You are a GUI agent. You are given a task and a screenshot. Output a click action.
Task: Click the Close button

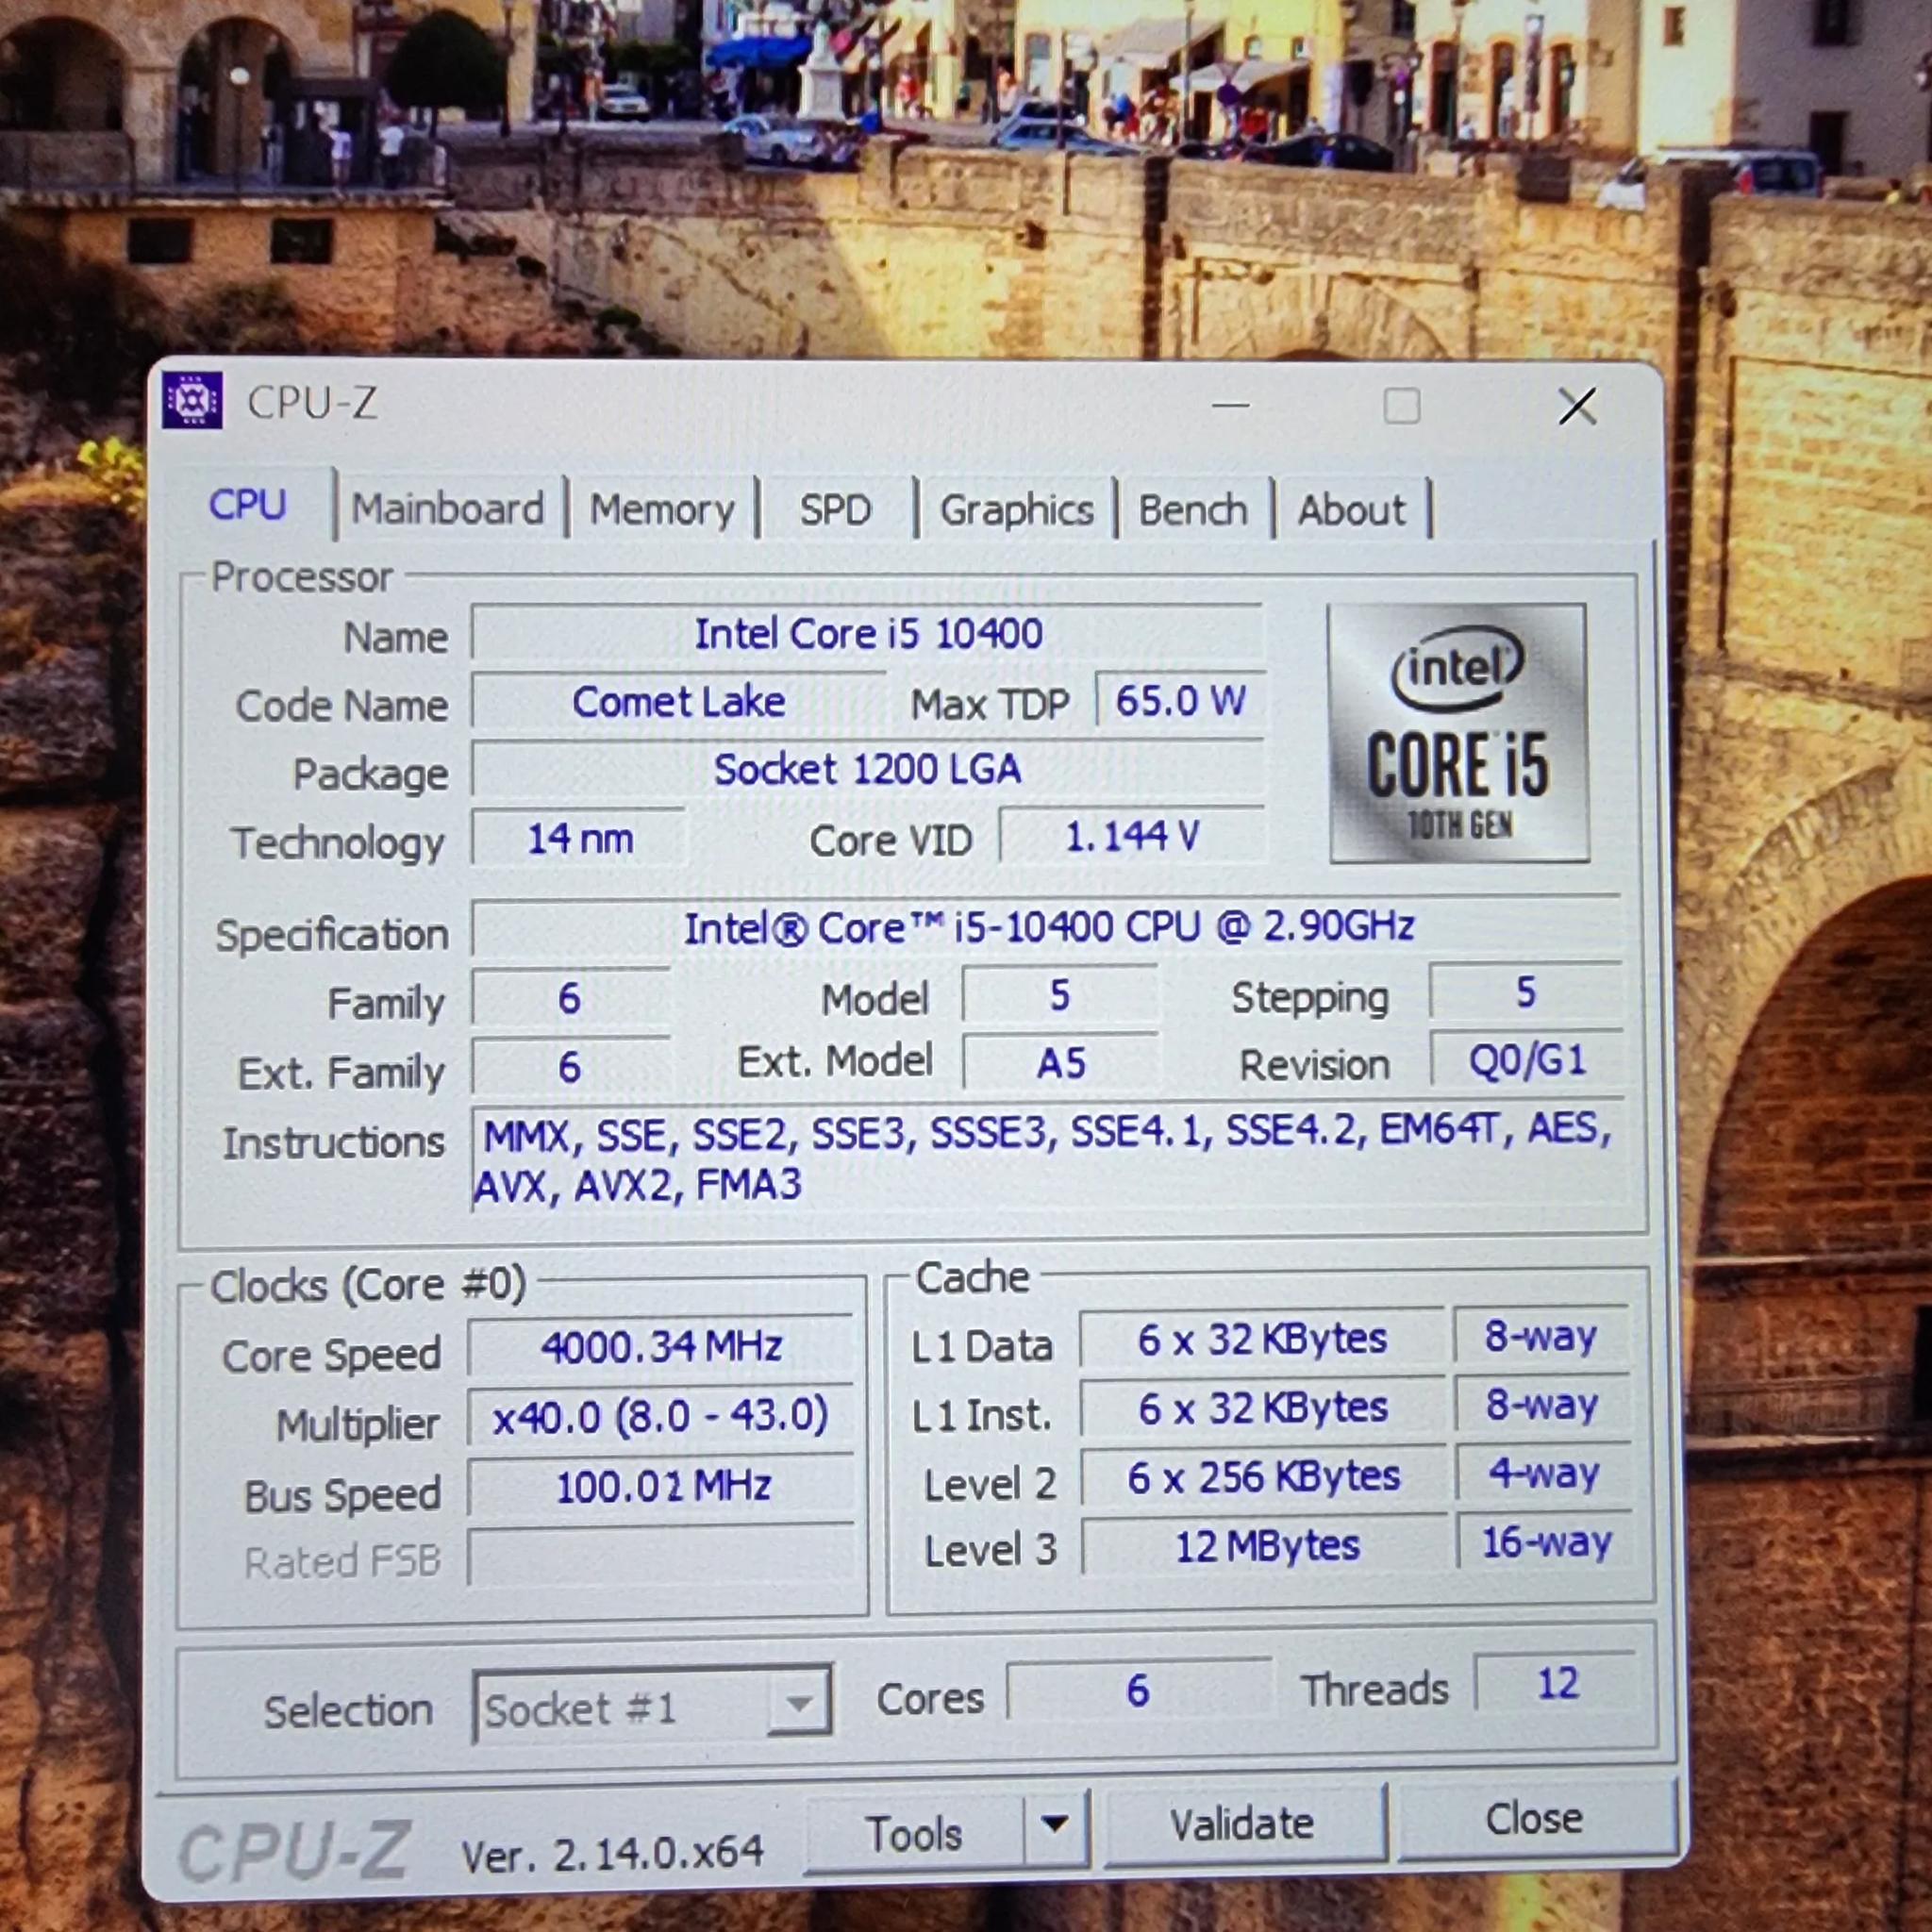(x=1534, y=1818)
